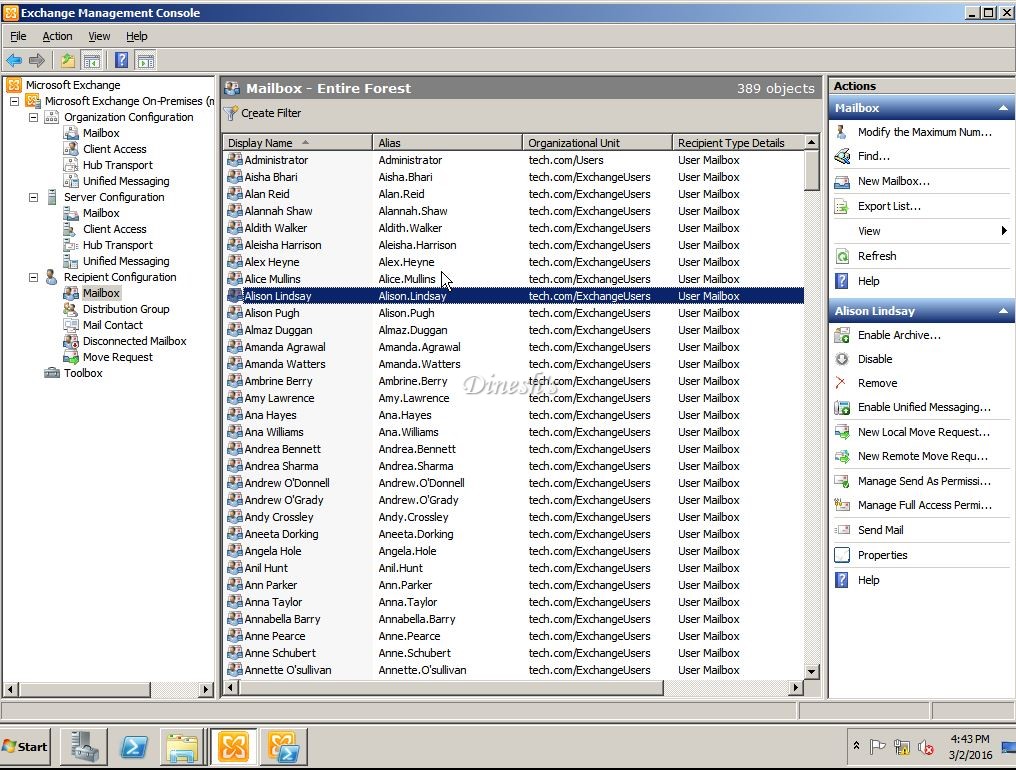Click the Start button
The width and height of the screenshot is (1016, 770).
coord(26,747)
